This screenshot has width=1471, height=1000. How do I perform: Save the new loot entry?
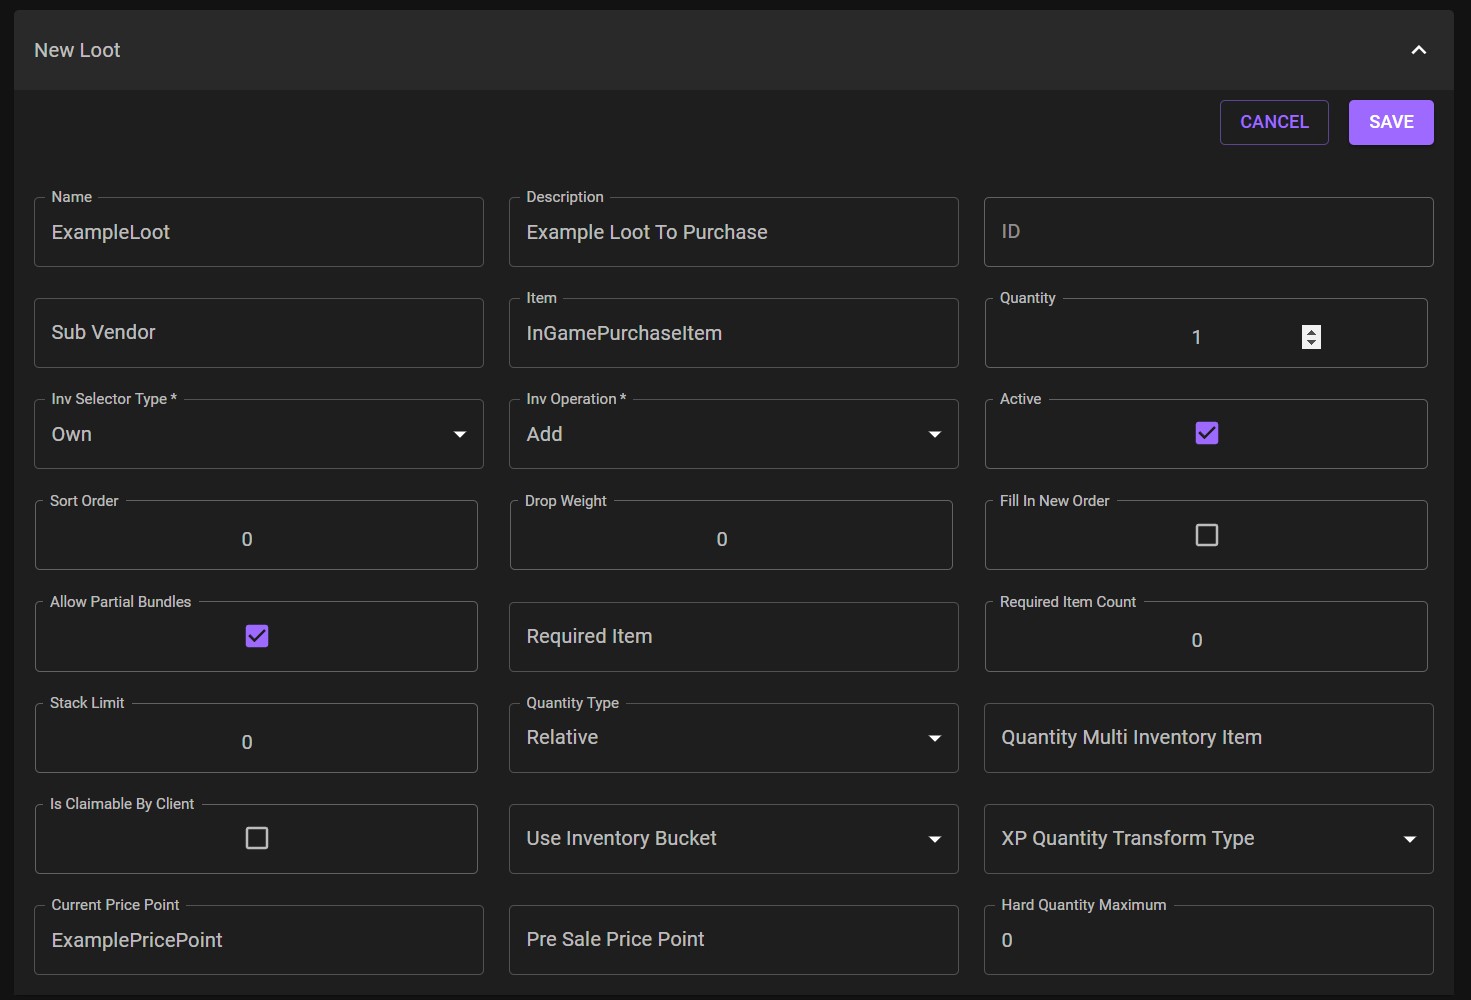(1391, 122)
